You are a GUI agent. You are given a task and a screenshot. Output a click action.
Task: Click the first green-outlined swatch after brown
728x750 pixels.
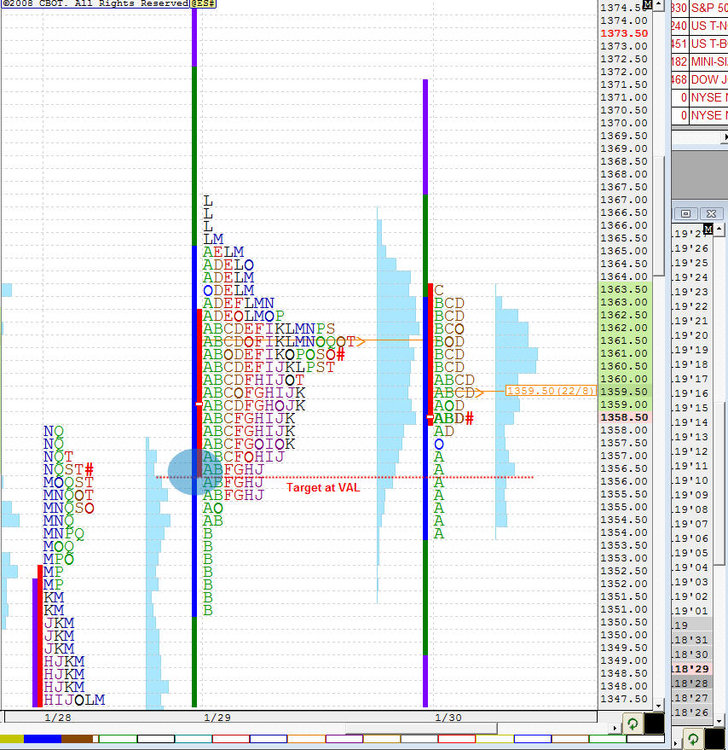pyautogui.click(x=118, y=739)
